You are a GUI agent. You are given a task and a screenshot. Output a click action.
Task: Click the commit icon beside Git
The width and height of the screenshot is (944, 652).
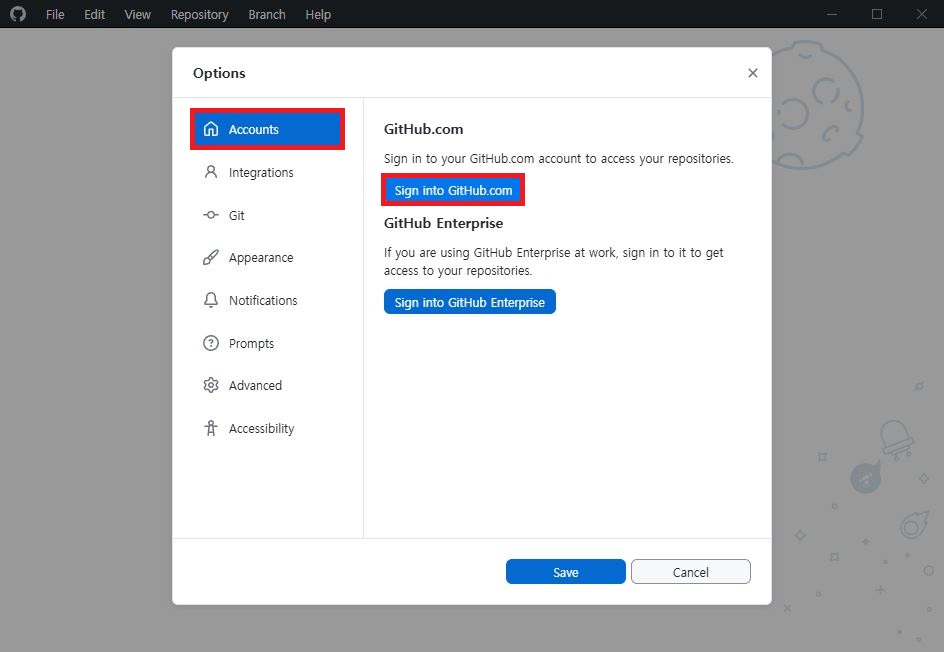(211, 215)
